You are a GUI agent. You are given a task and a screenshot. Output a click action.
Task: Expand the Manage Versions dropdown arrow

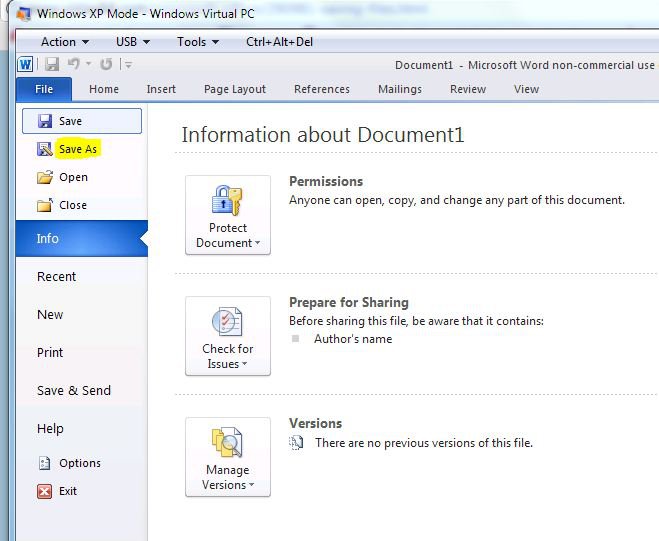click(252, 485)
